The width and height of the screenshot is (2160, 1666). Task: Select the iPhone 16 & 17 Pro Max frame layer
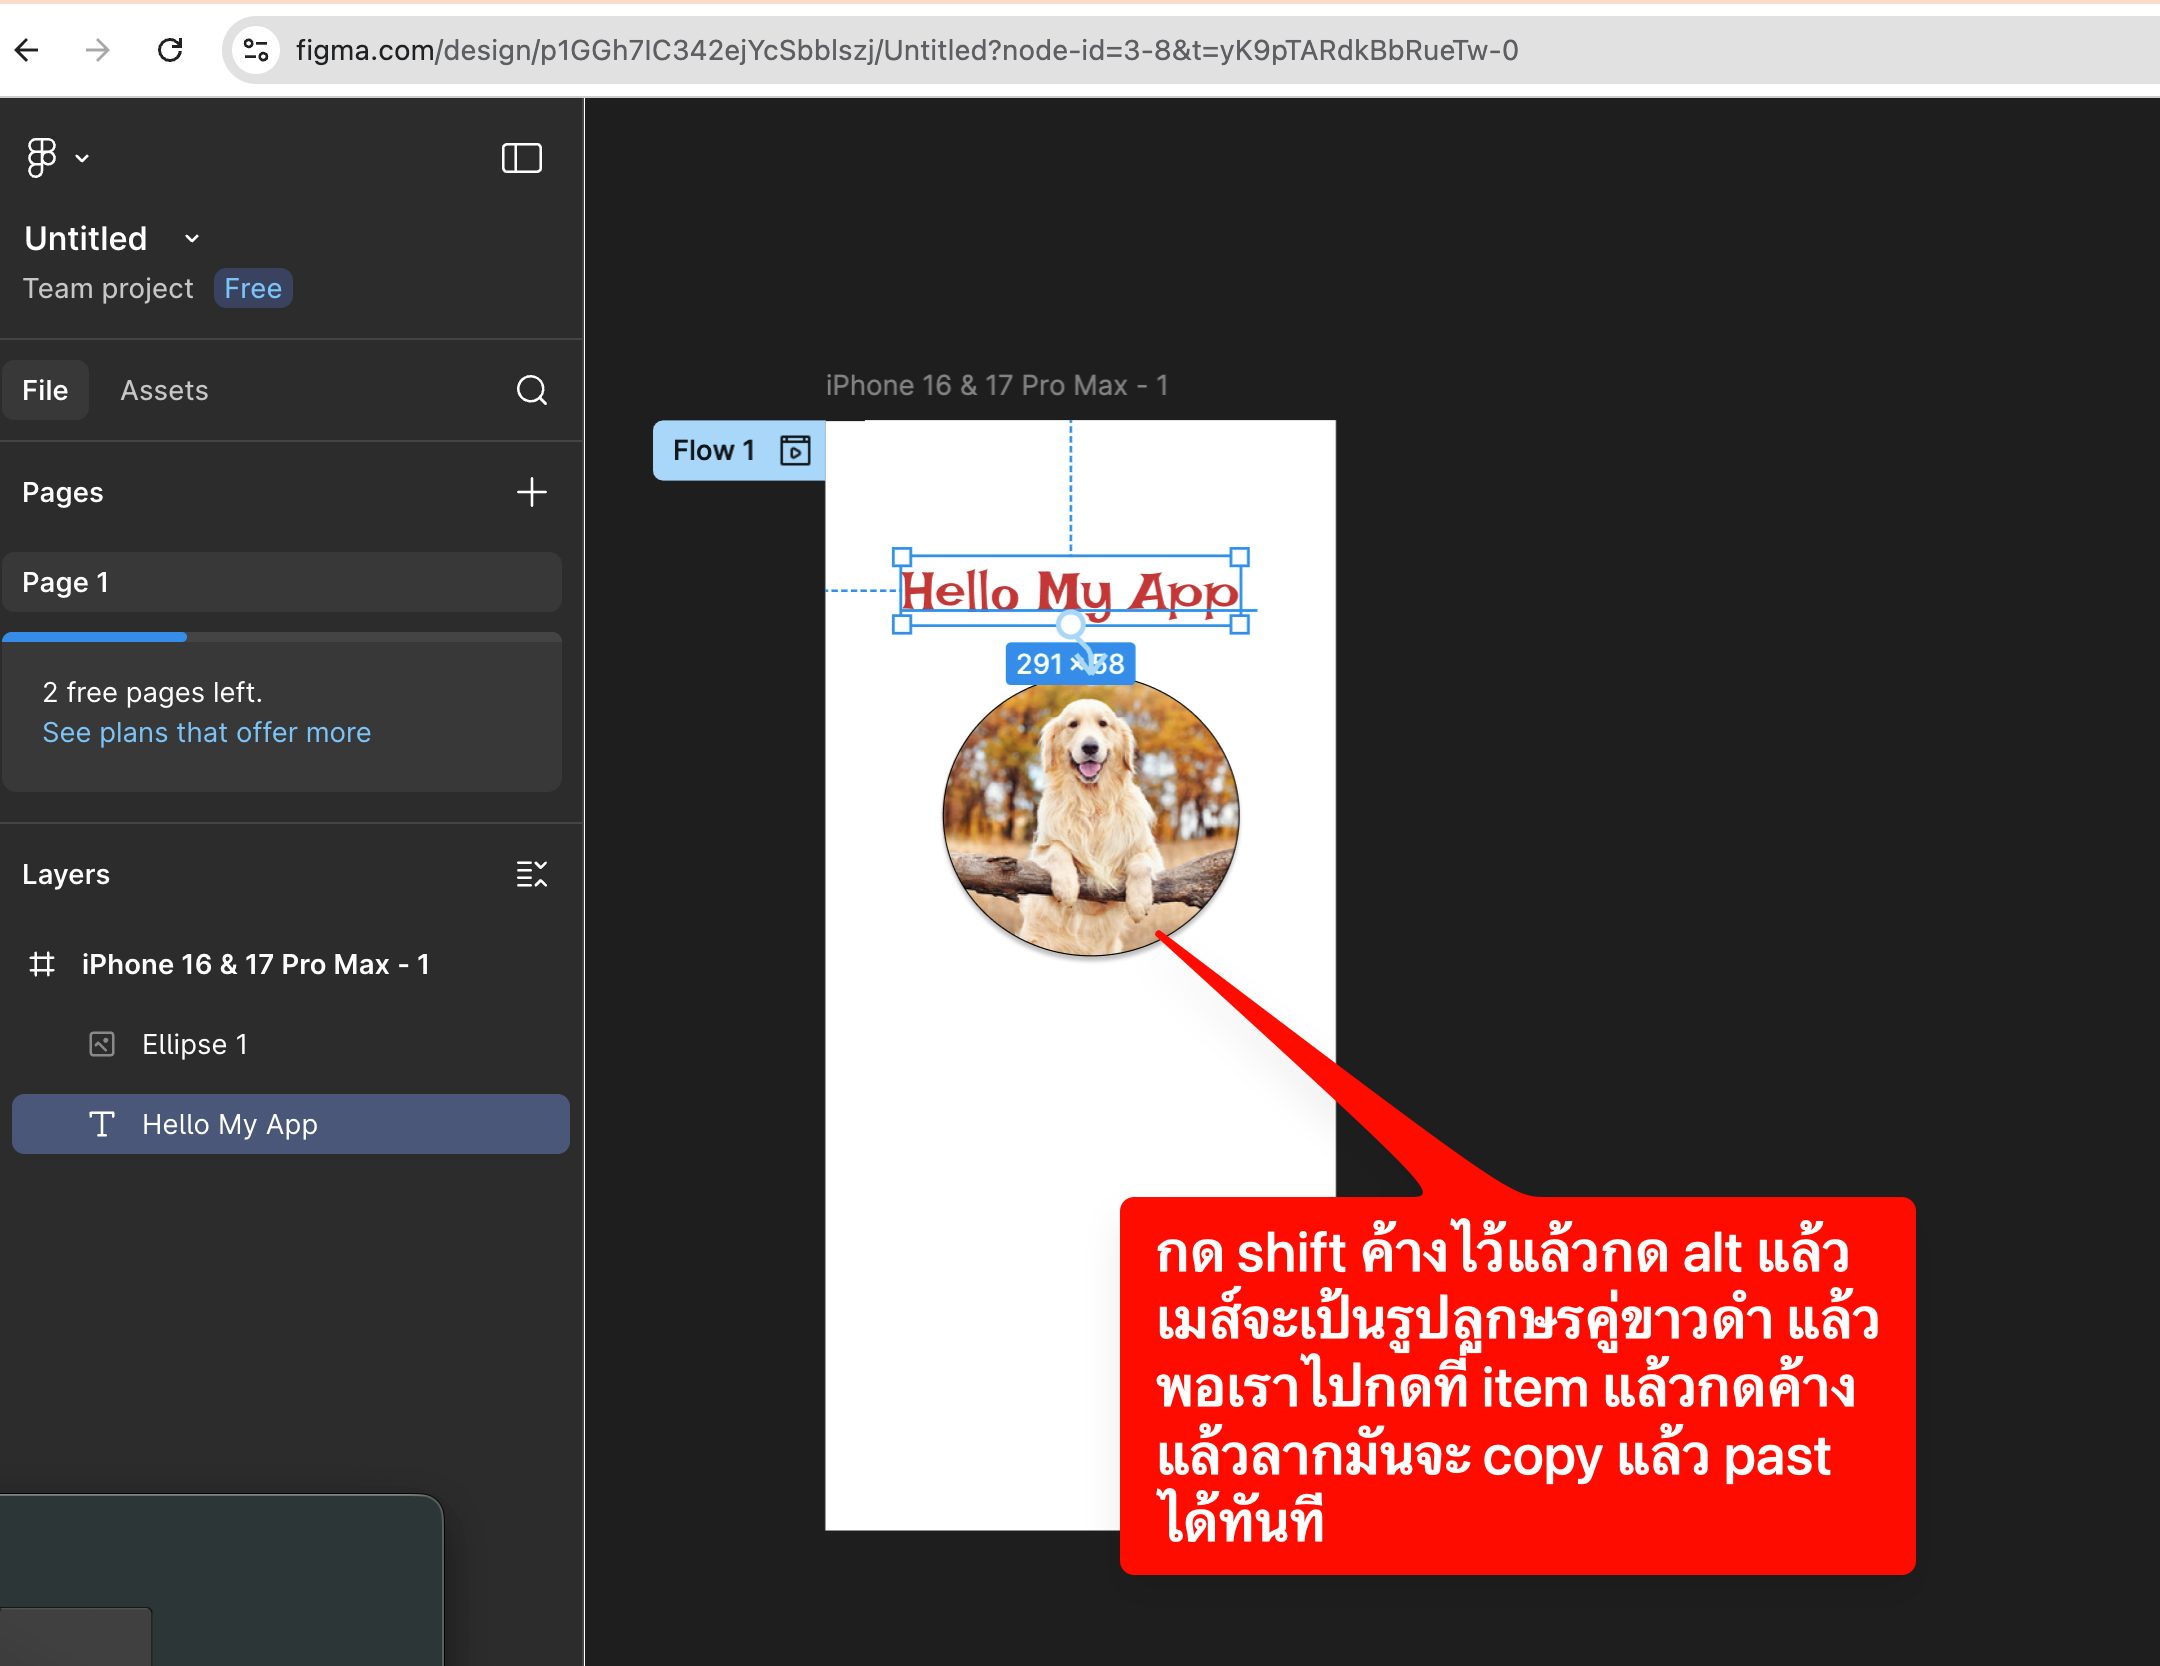pos(255,964)
